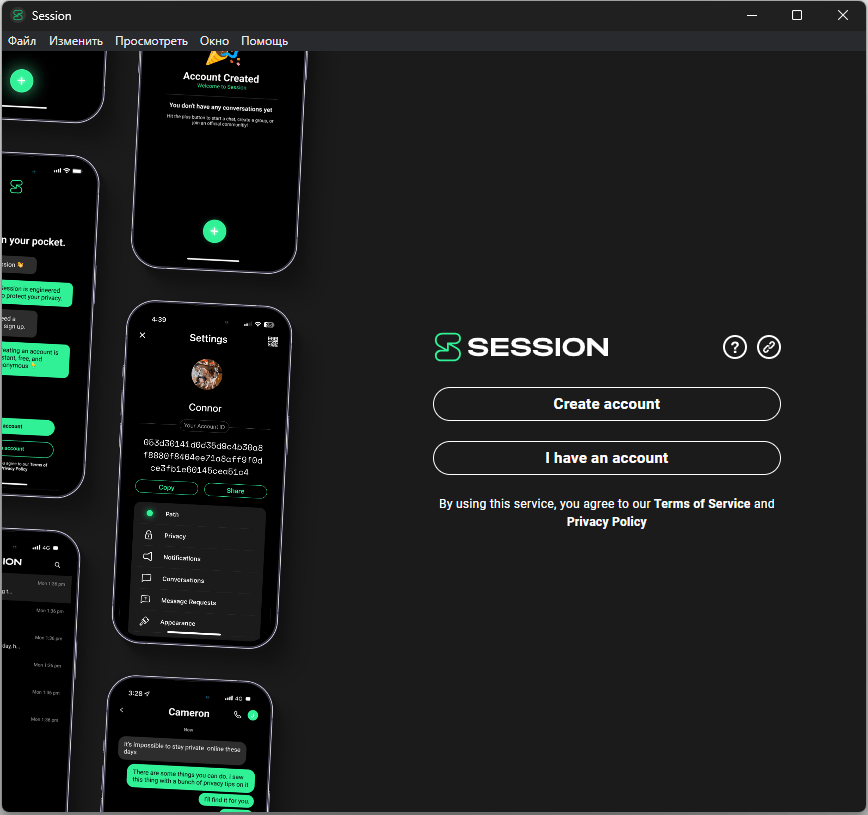Click the I have an account button
Viewport: 868px width, 815px height.
click(x=607, y=458)
